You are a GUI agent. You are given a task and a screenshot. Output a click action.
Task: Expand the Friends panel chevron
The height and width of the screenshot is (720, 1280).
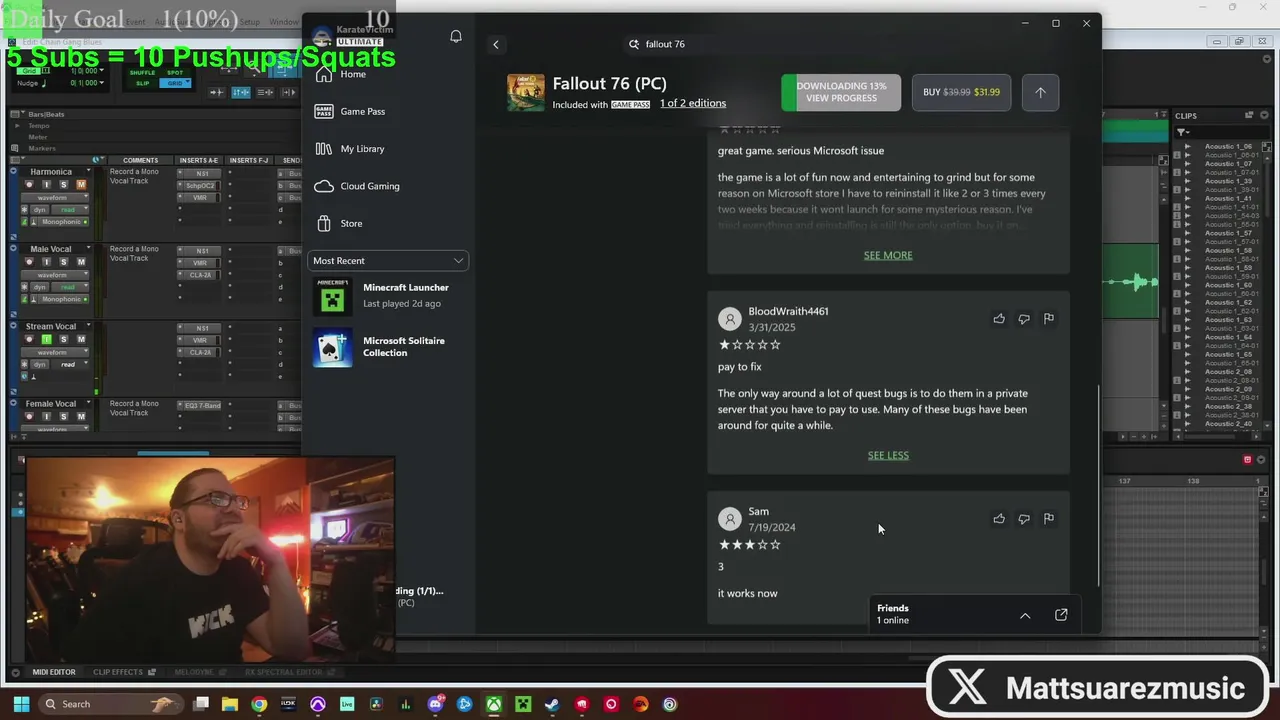[1025, 615]
